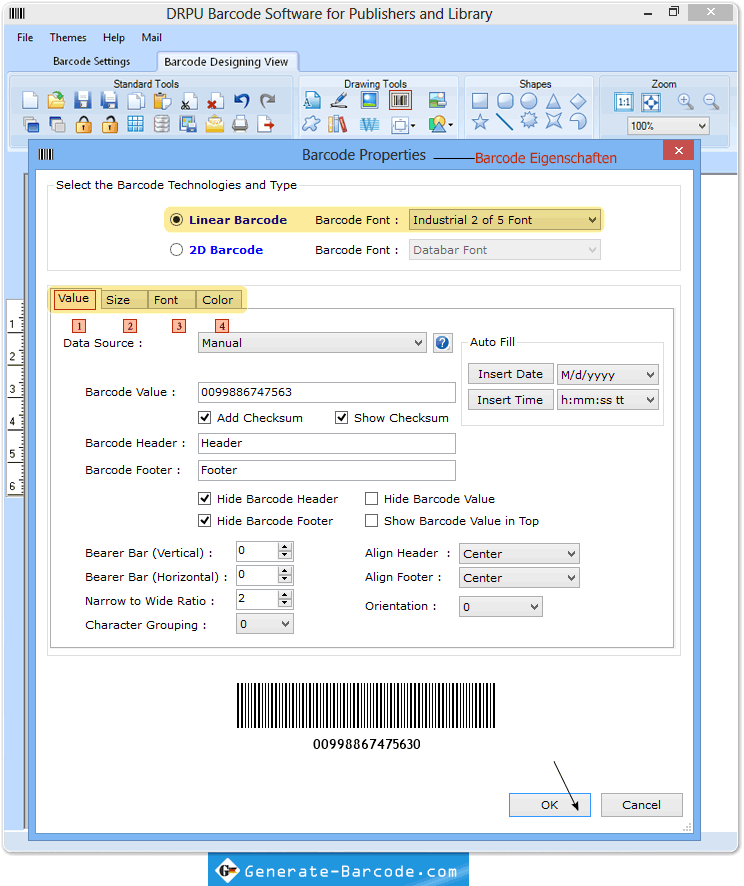Image resolution: width=744 pixels, height=886 pixels.
Task: Select the 2D Barcode radio button
Action: click(x=176, y=250)
